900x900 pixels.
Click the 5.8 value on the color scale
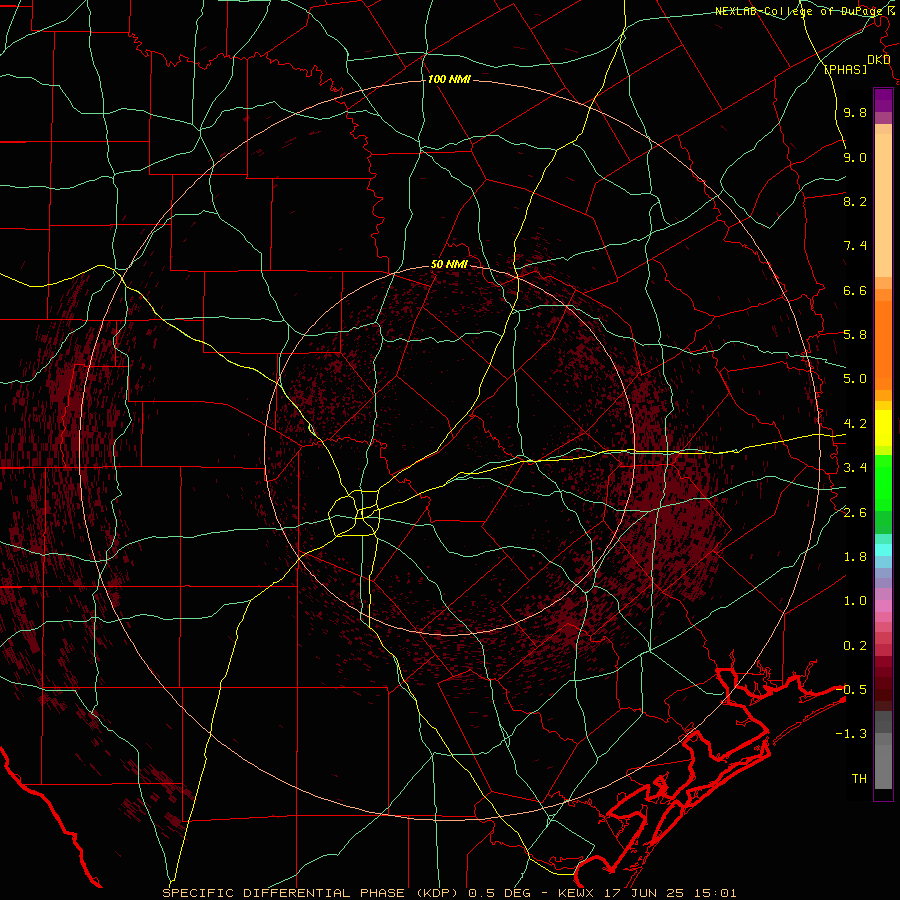tap(855, 335)
